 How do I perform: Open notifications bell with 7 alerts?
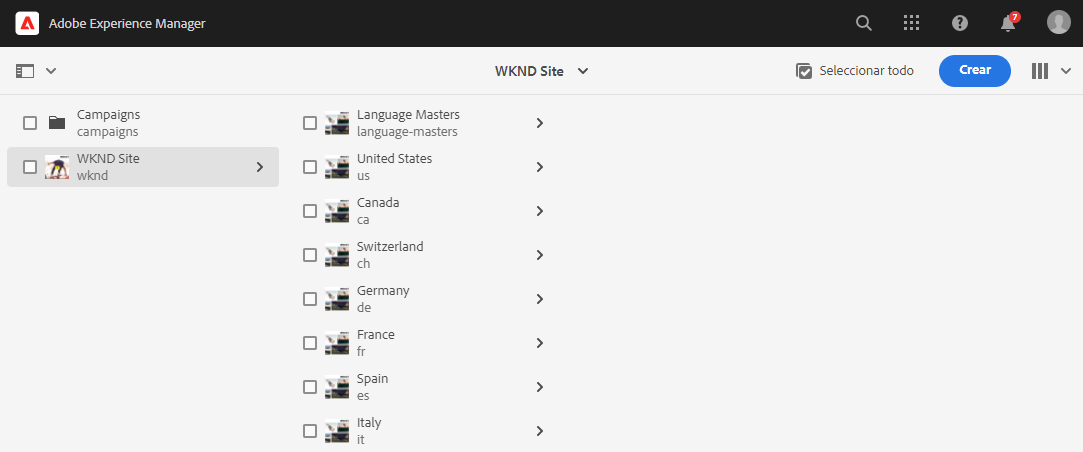click(1009, 22)
